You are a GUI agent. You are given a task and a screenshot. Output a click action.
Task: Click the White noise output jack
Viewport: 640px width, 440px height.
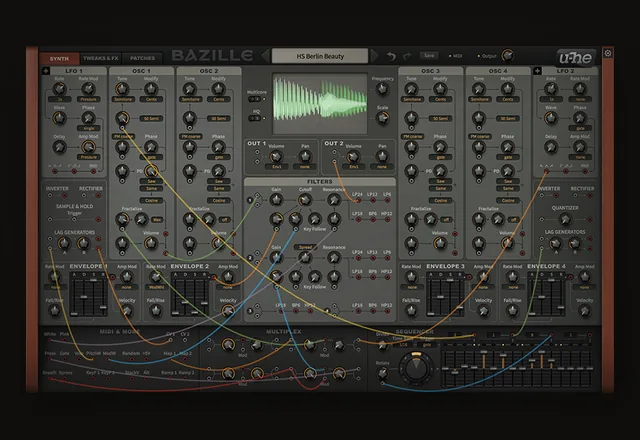[50, 340]
